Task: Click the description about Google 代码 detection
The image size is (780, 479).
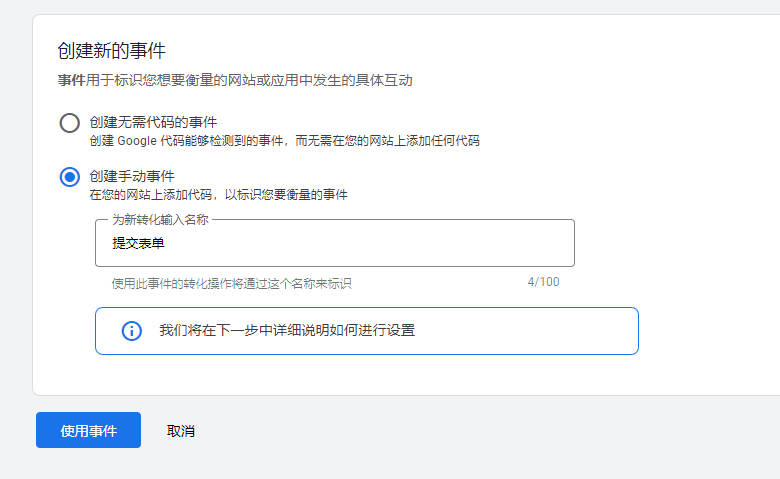Action: pos(283,141)
